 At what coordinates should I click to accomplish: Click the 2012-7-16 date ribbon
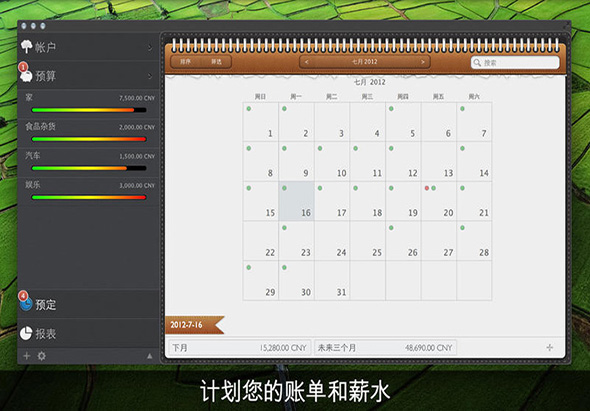point(195,325)
